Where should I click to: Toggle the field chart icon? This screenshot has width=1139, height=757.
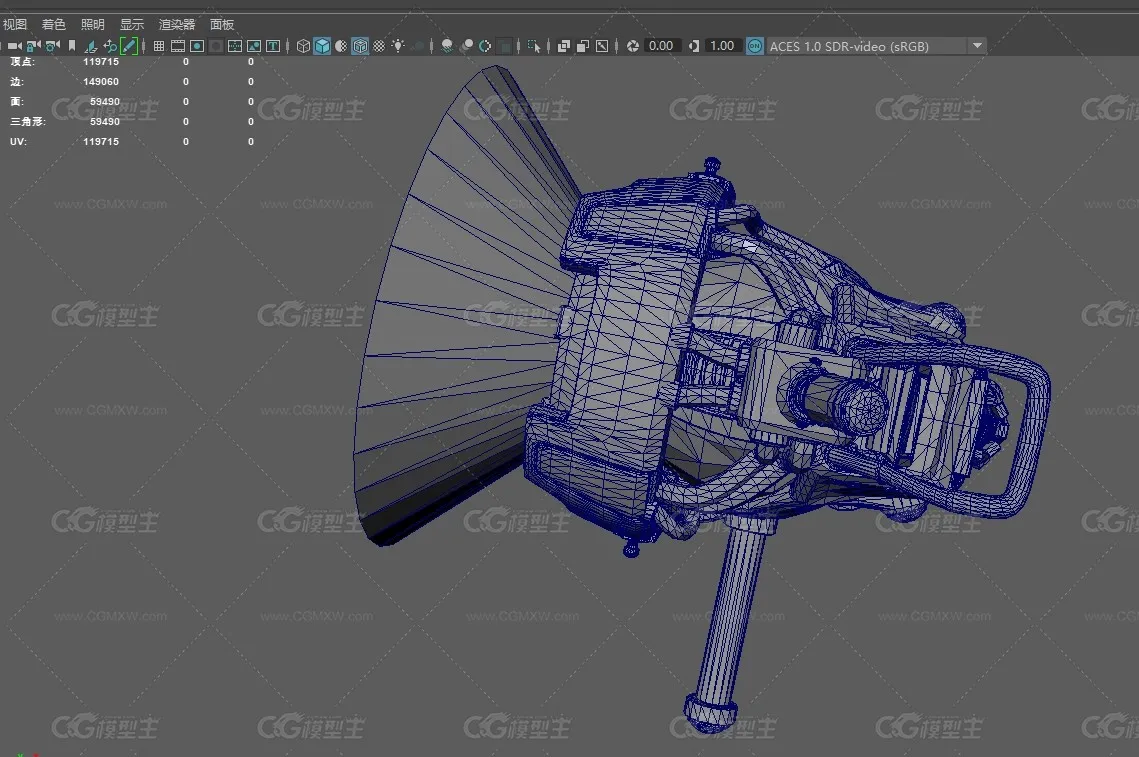pos(235,46)
